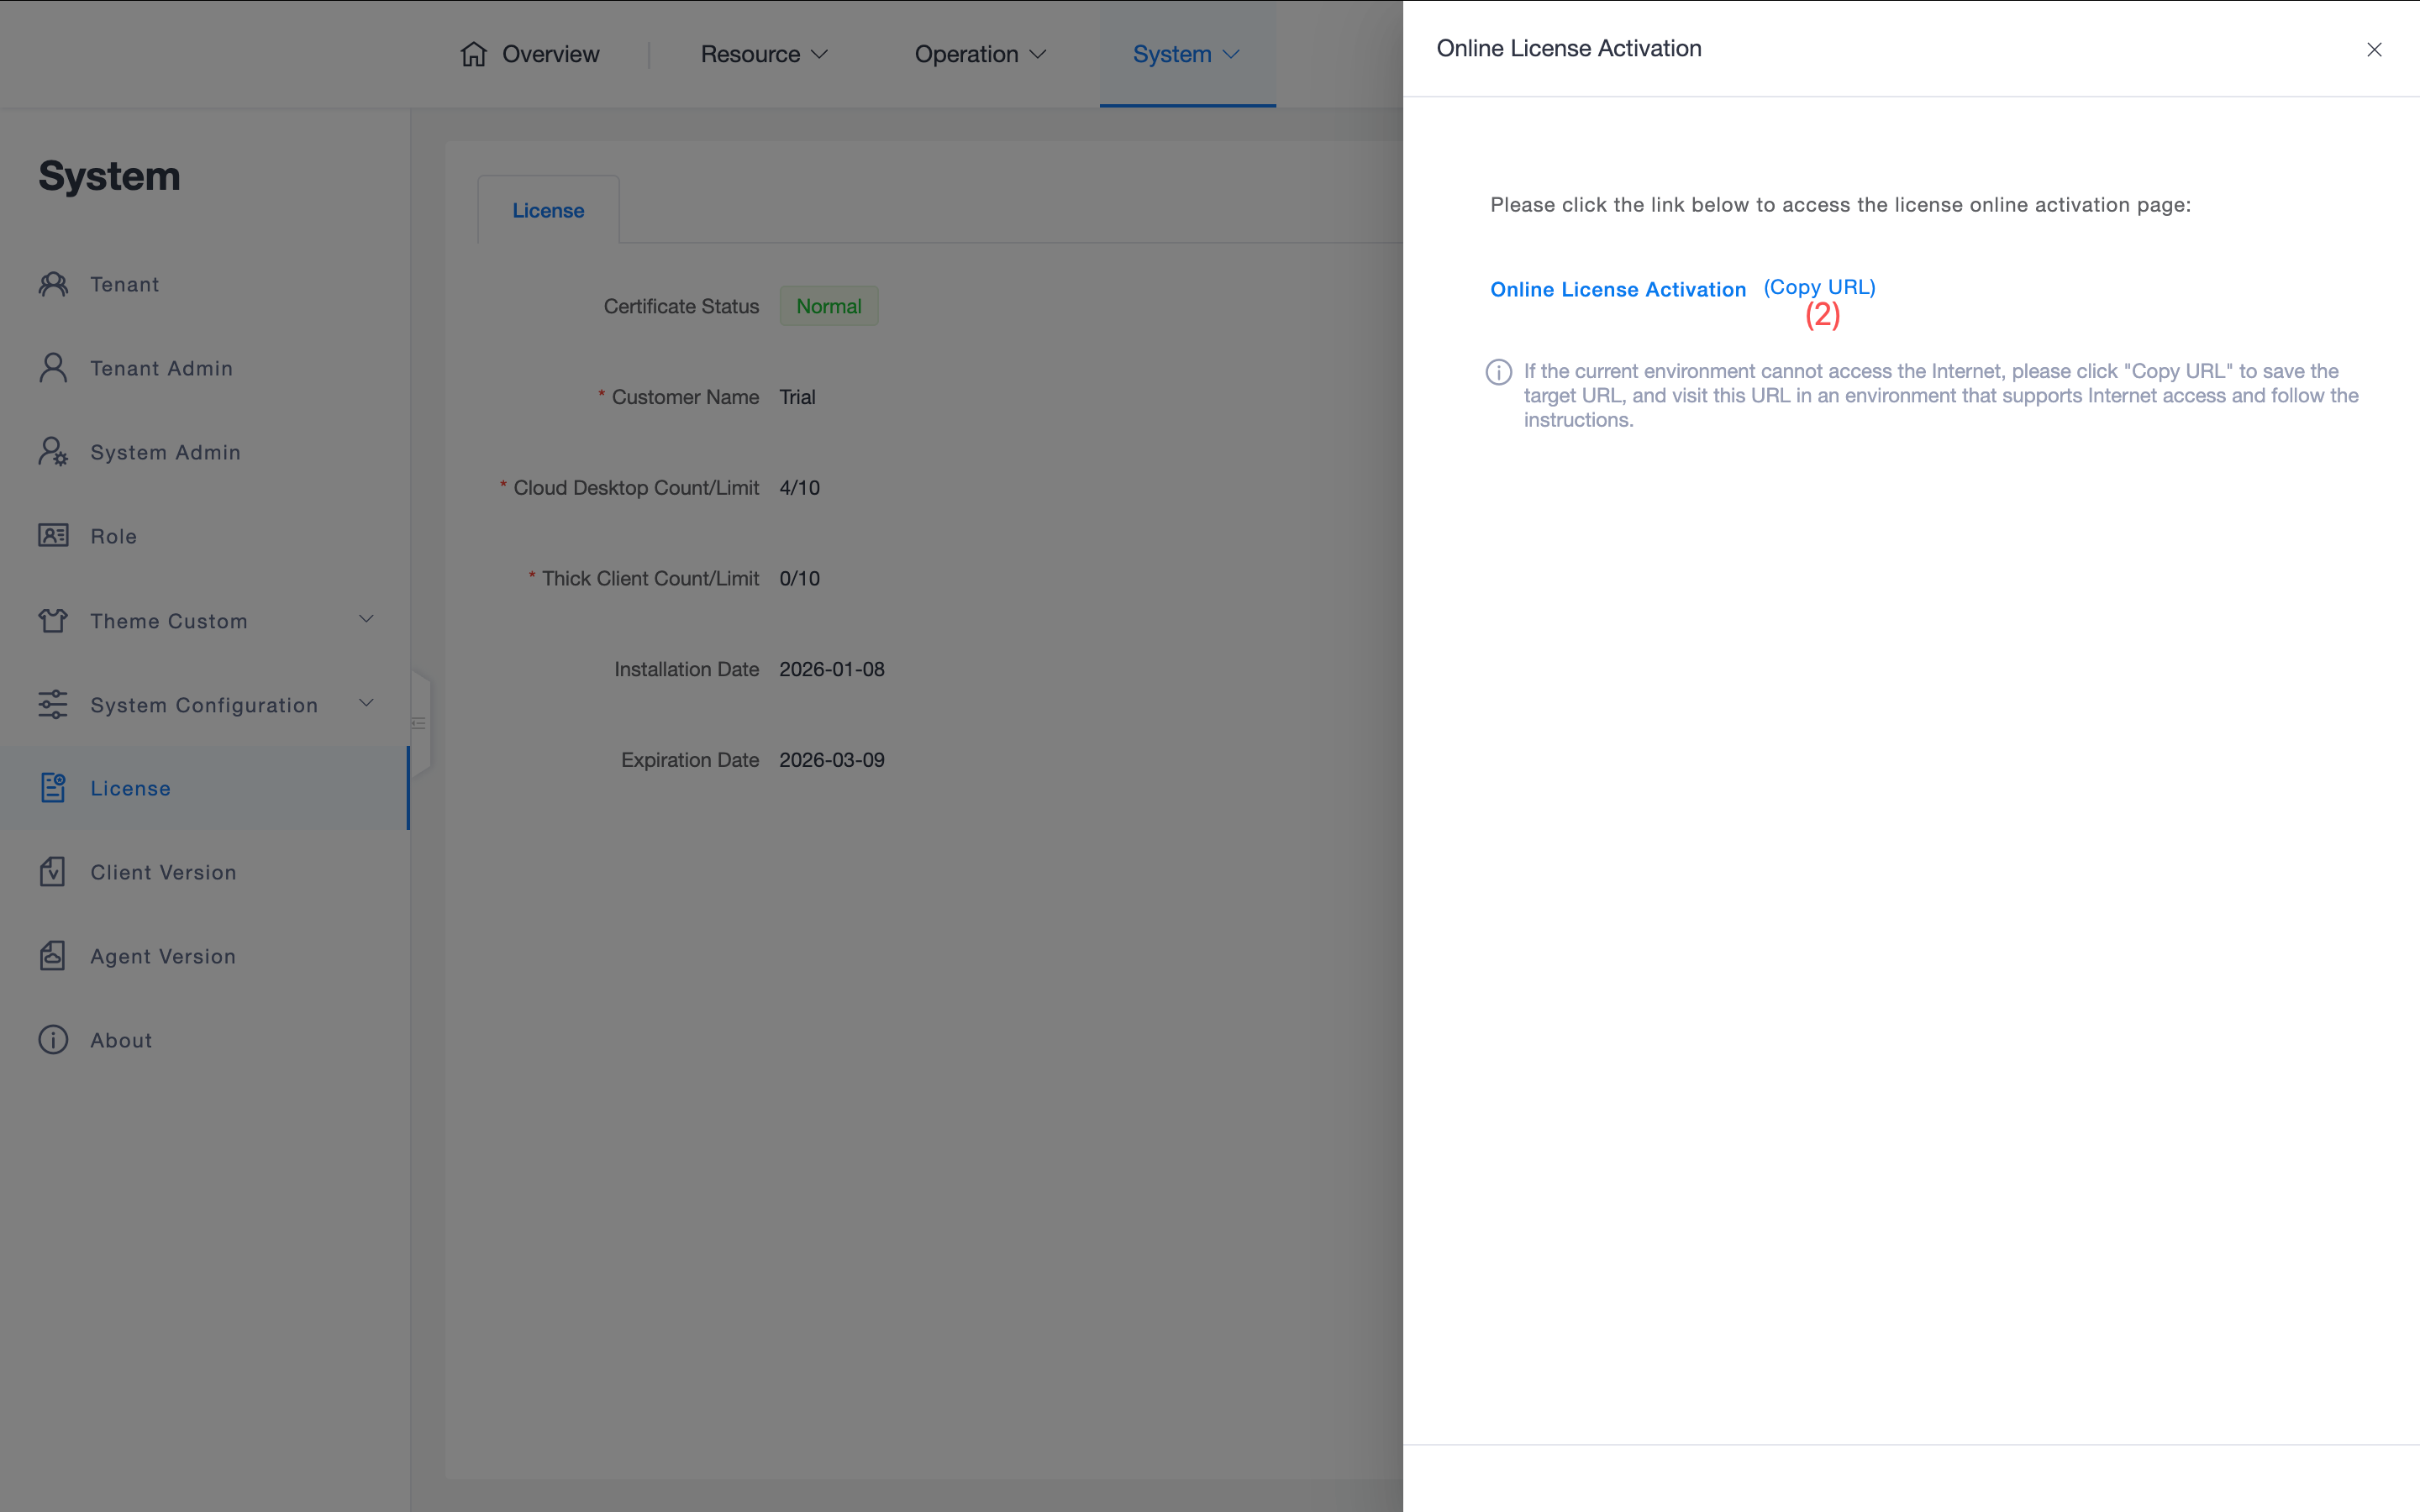Click the Client Version file icon

(x=53, y=872)
